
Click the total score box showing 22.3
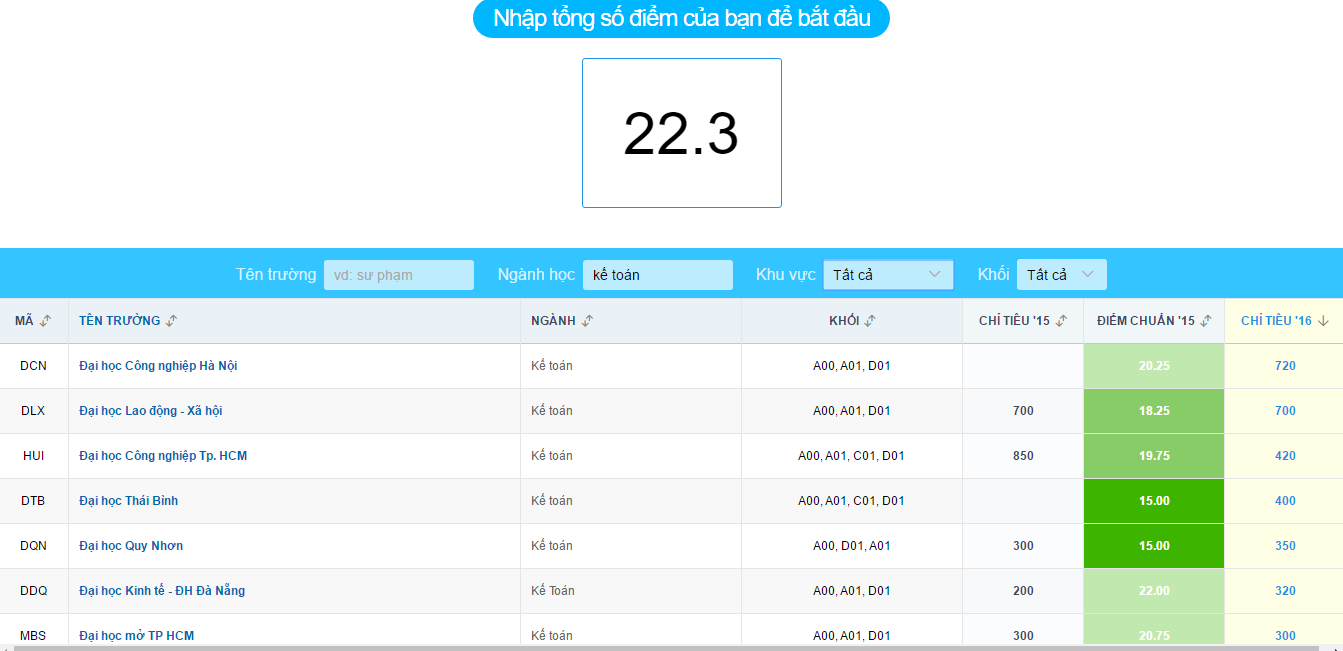point(681,133)
